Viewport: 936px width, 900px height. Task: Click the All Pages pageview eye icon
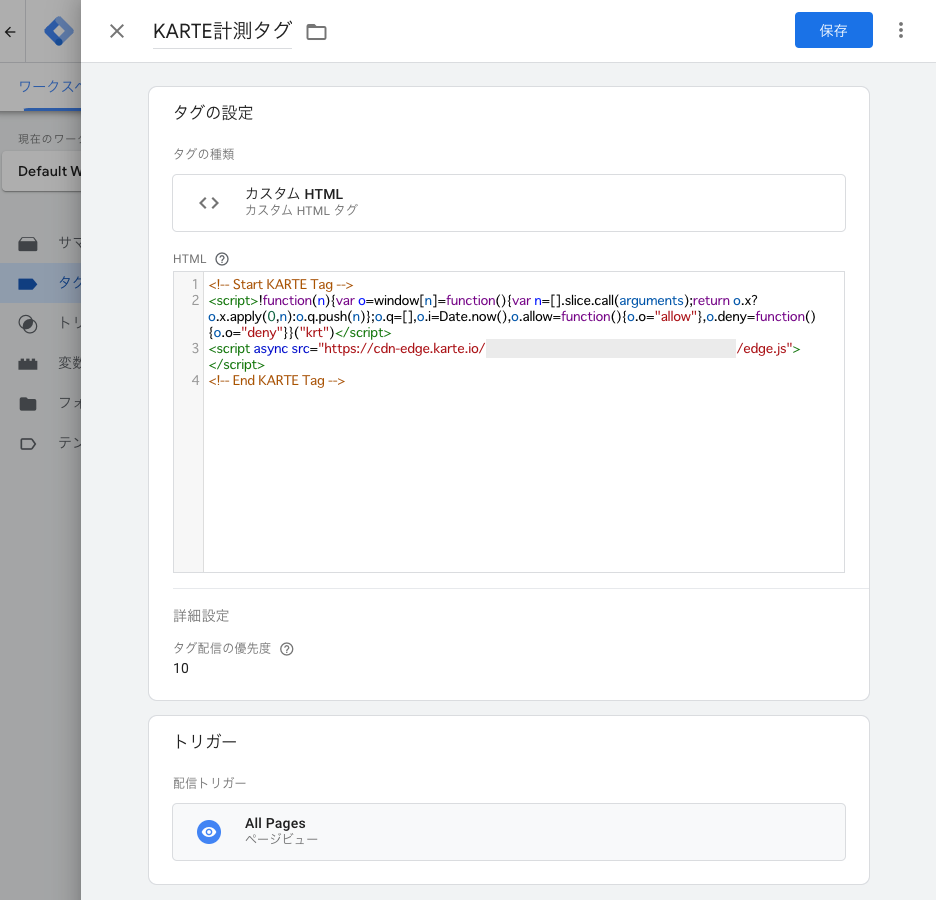(209, 832)
